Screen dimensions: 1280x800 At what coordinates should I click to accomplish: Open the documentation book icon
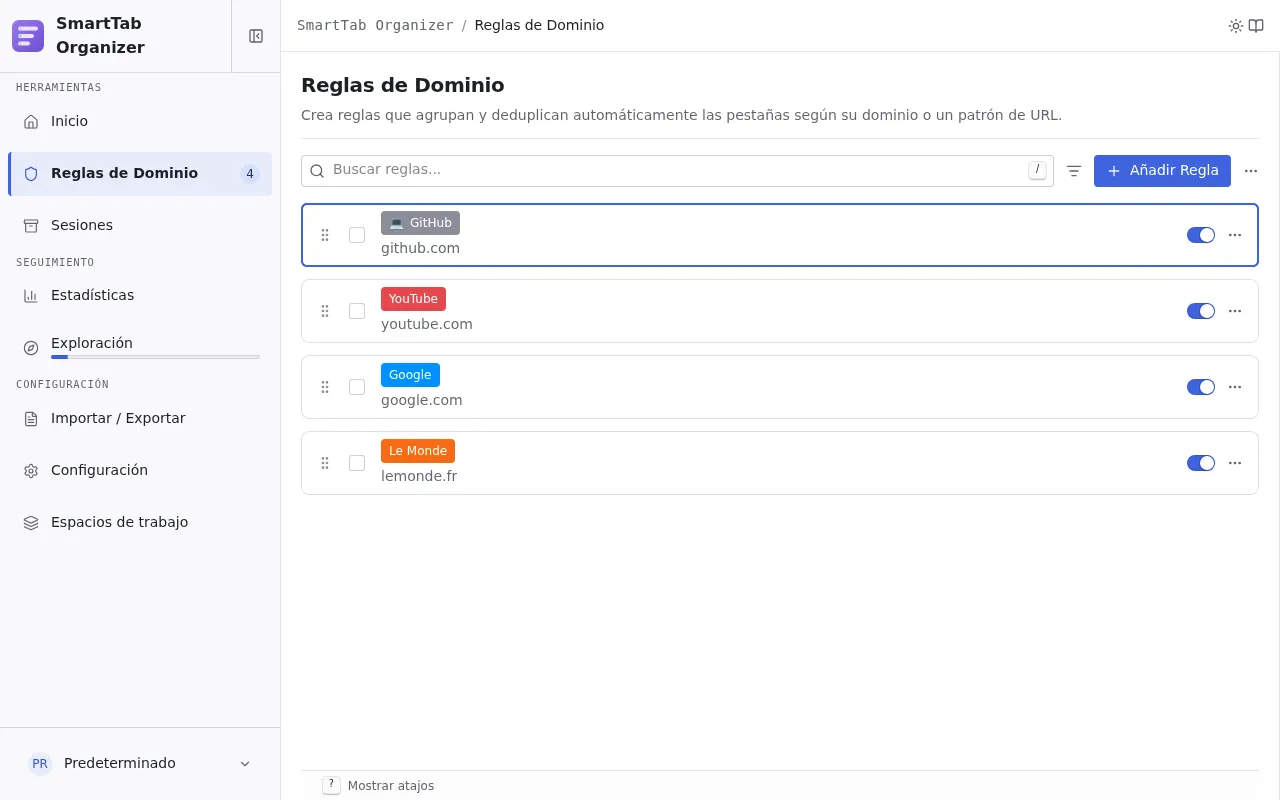[1256, 26]
